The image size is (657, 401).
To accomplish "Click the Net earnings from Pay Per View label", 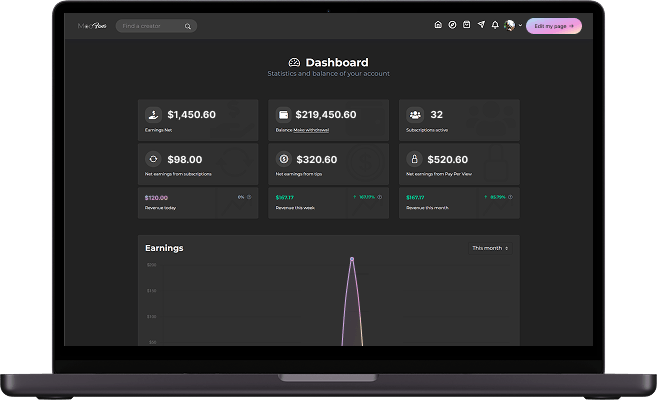I will 439,174.
